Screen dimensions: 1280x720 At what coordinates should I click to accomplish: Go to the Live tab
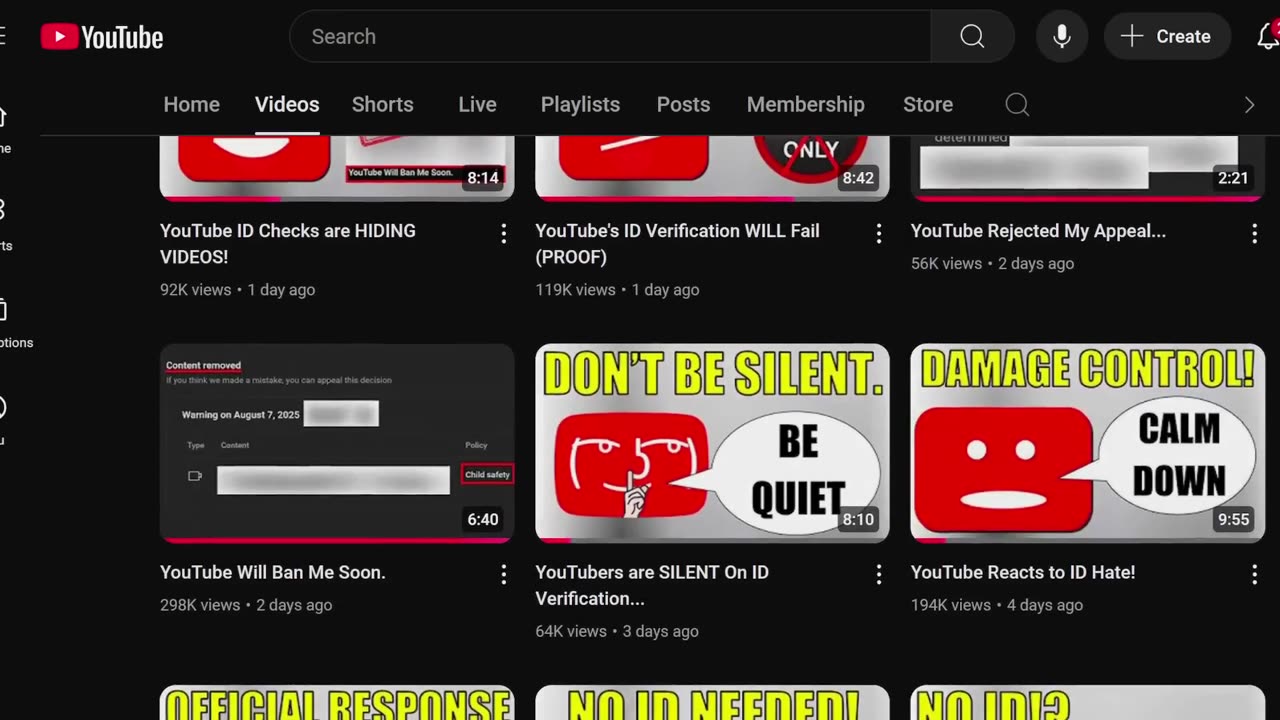[x=477, y=104]
